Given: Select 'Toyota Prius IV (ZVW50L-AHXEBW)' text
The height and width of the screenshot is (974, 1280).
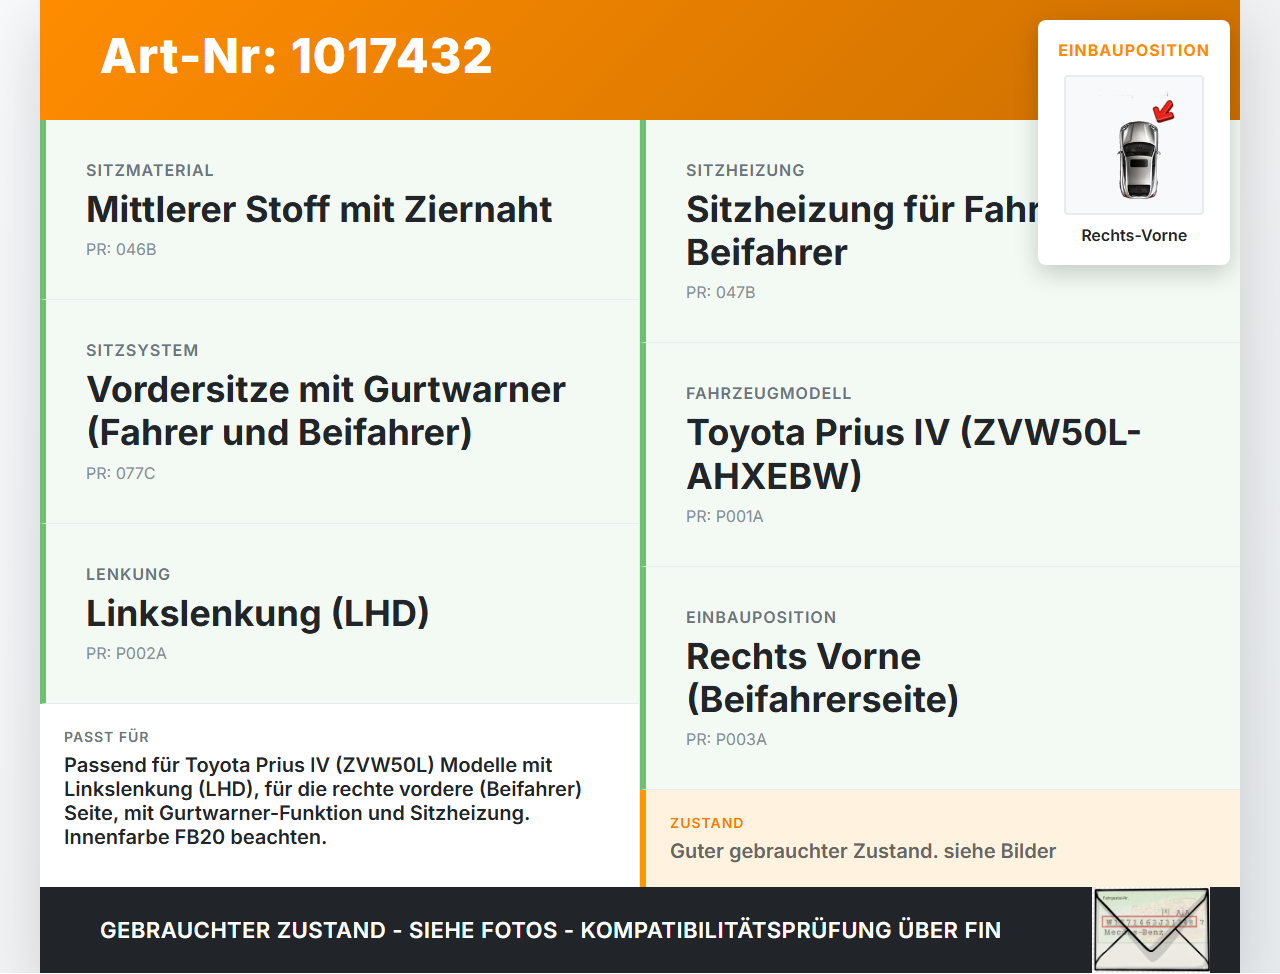Looking at the screenshot, I should pyautogui.click(x=913, y=454).
